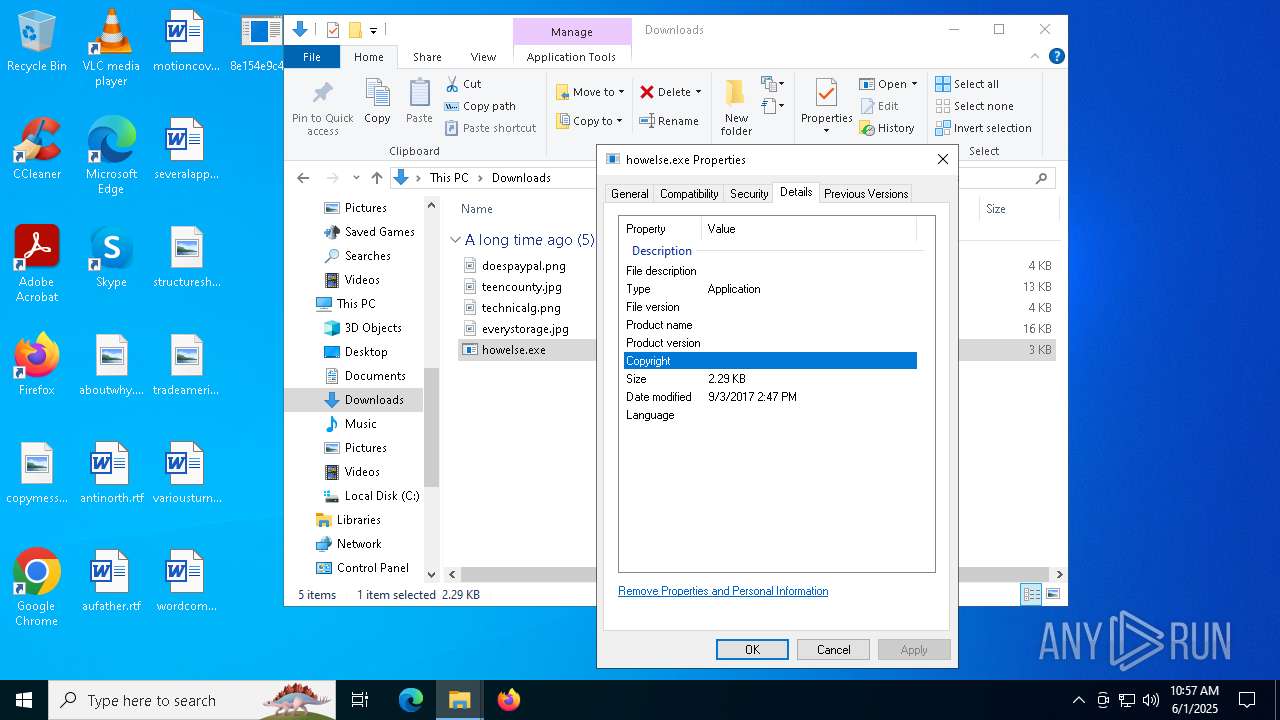Open the Open button dropdown arrow
The width and height of the screenshot is (1280, 720).
[914, 84]
